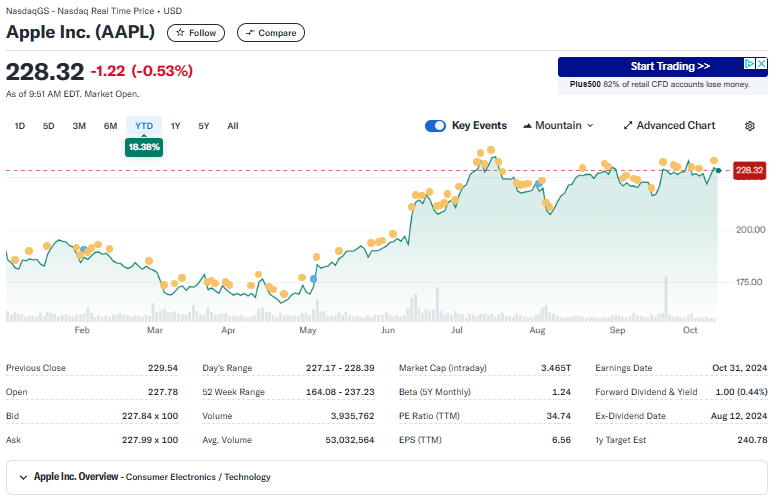Click the Beta (5Y Monthly) label
This screenshot has width=782, height=501.
point(435,392)
